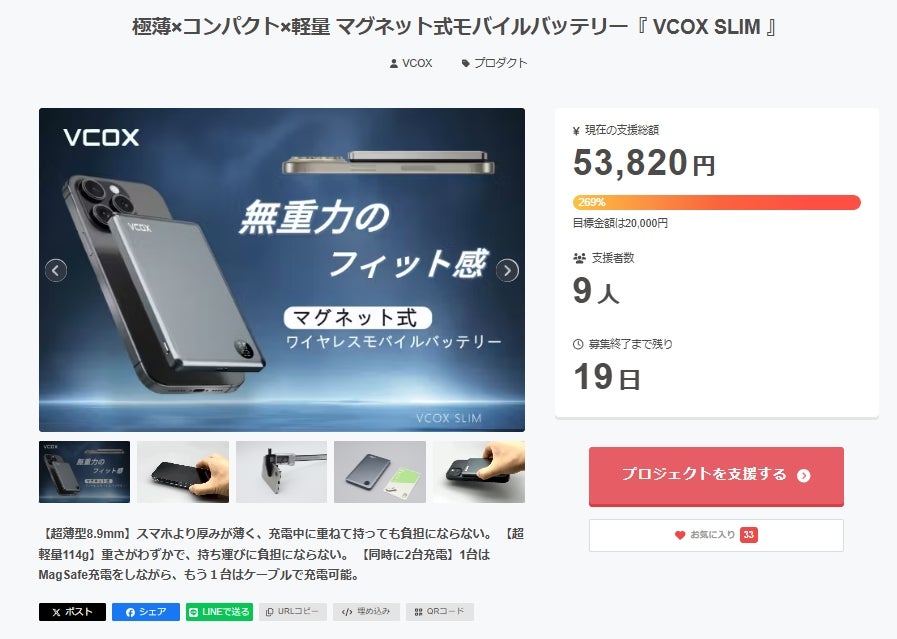897x639 pixels.
Task: Open 埋め込み embed code option
Action: (366, 612)
